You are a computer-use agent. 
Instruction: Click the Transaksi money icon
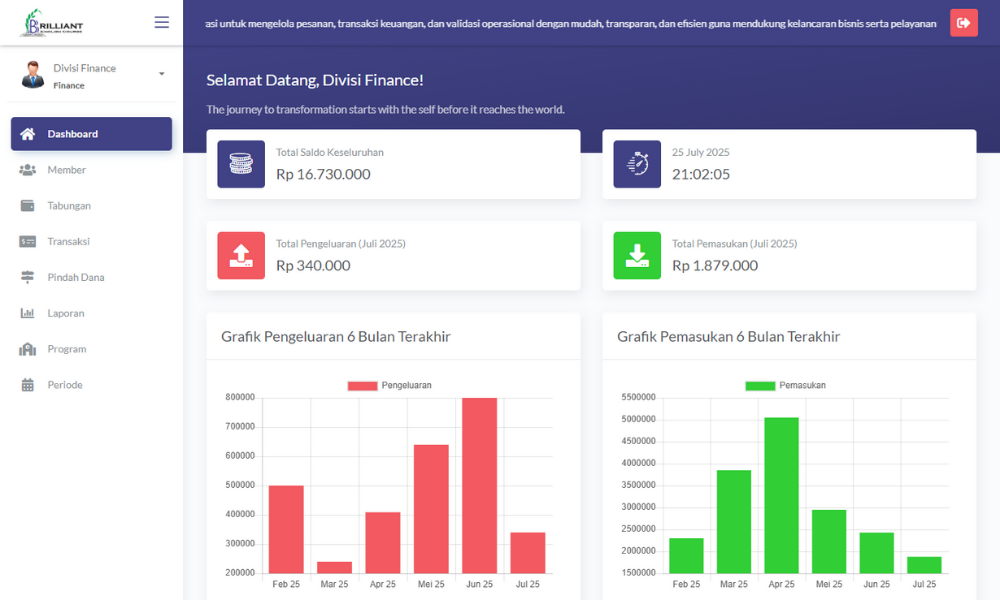(27, 242)
